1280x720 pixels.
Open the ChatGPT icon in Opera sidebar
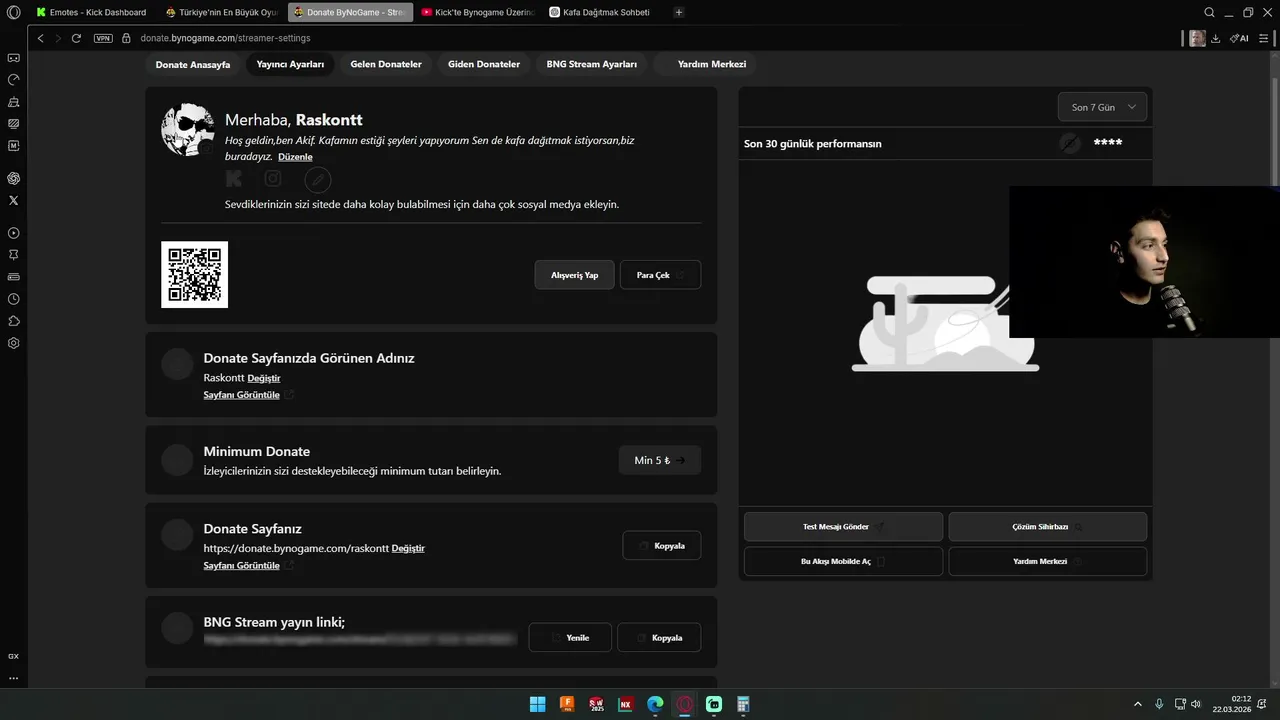pyautogui.click(x=13, y=178)
